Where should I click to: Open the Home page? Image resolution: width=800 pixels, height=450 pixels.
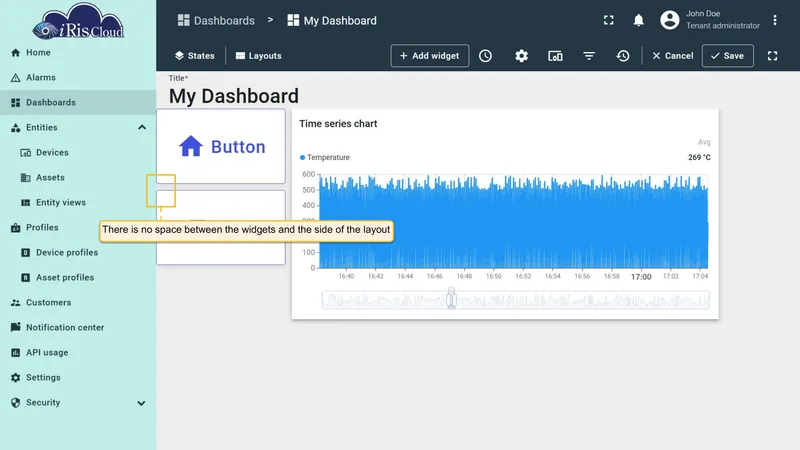(78, 53)
